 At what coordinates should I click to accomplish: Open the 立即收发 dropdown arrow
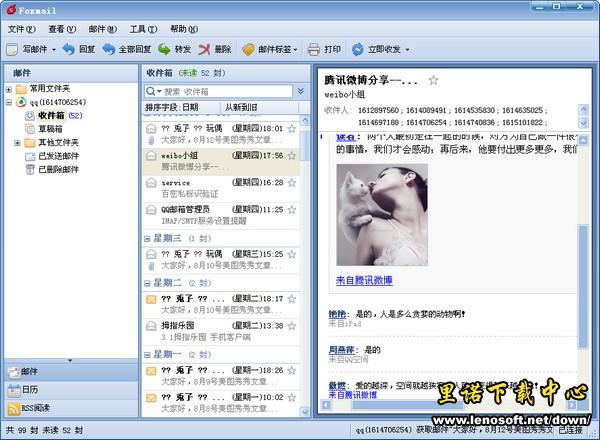click(x=407, y=50)
